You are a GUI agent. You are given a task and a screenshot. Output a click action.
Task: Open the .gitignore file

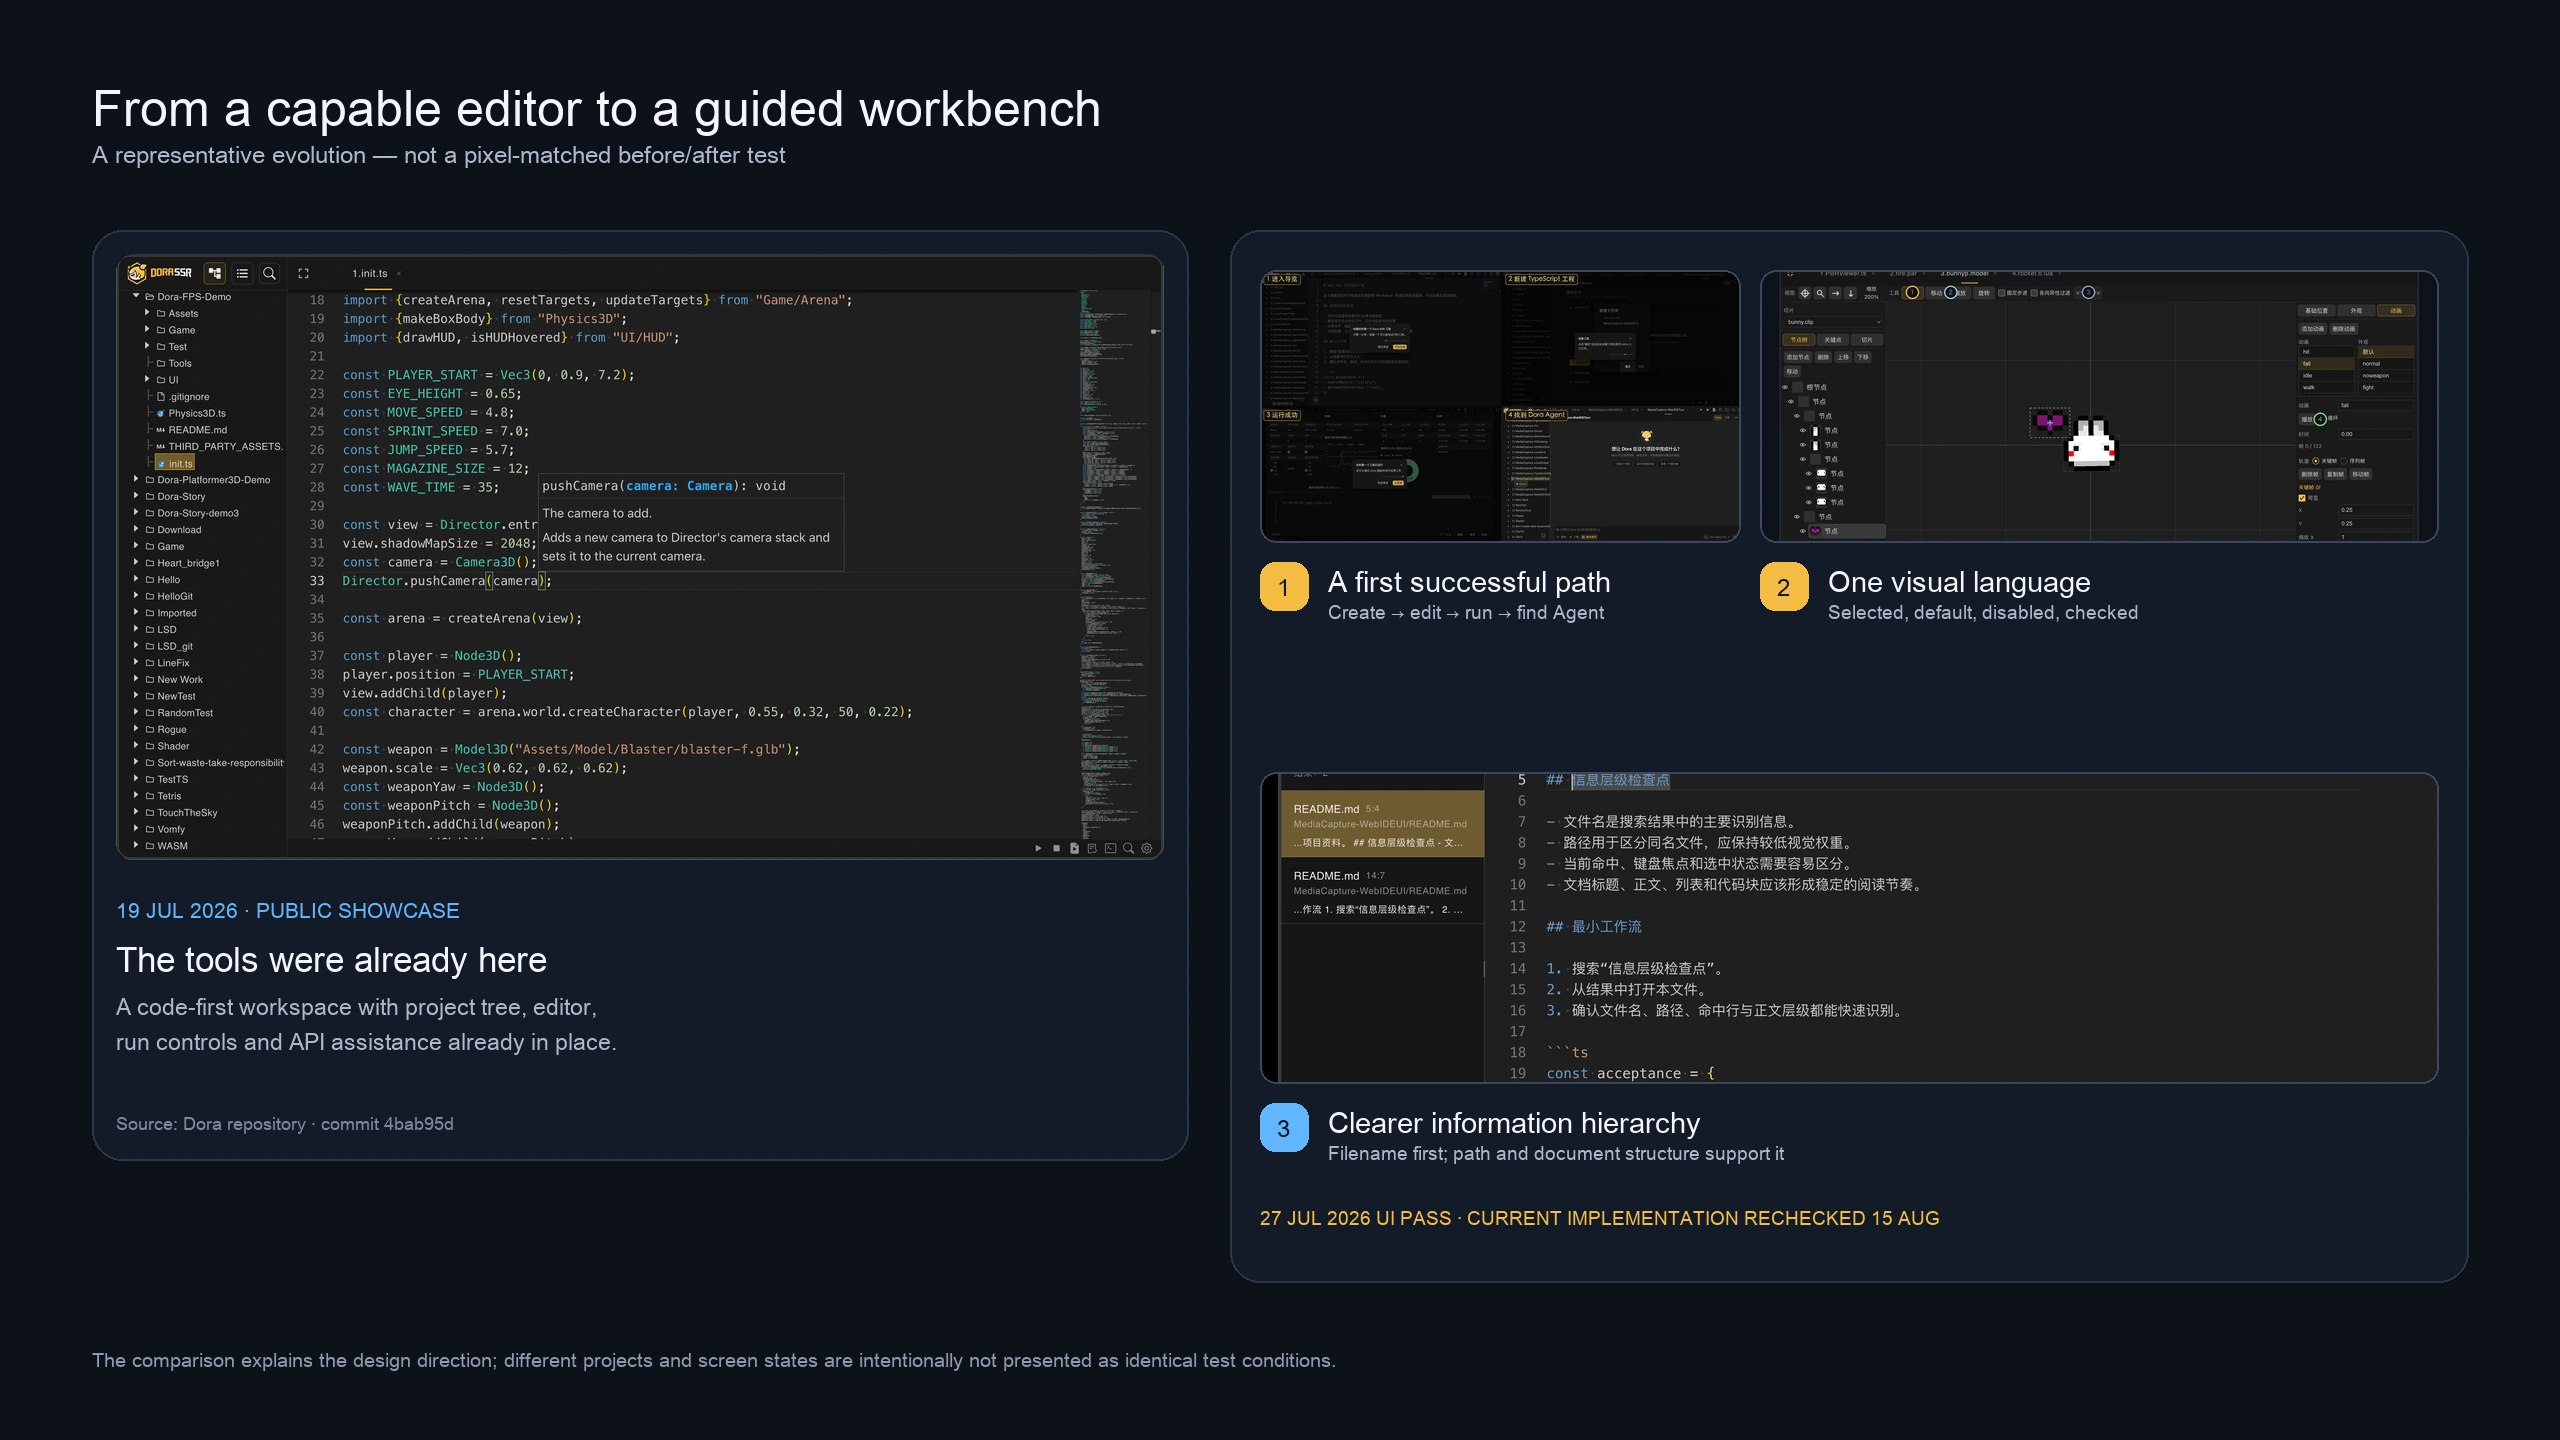(x=183, y=396)
